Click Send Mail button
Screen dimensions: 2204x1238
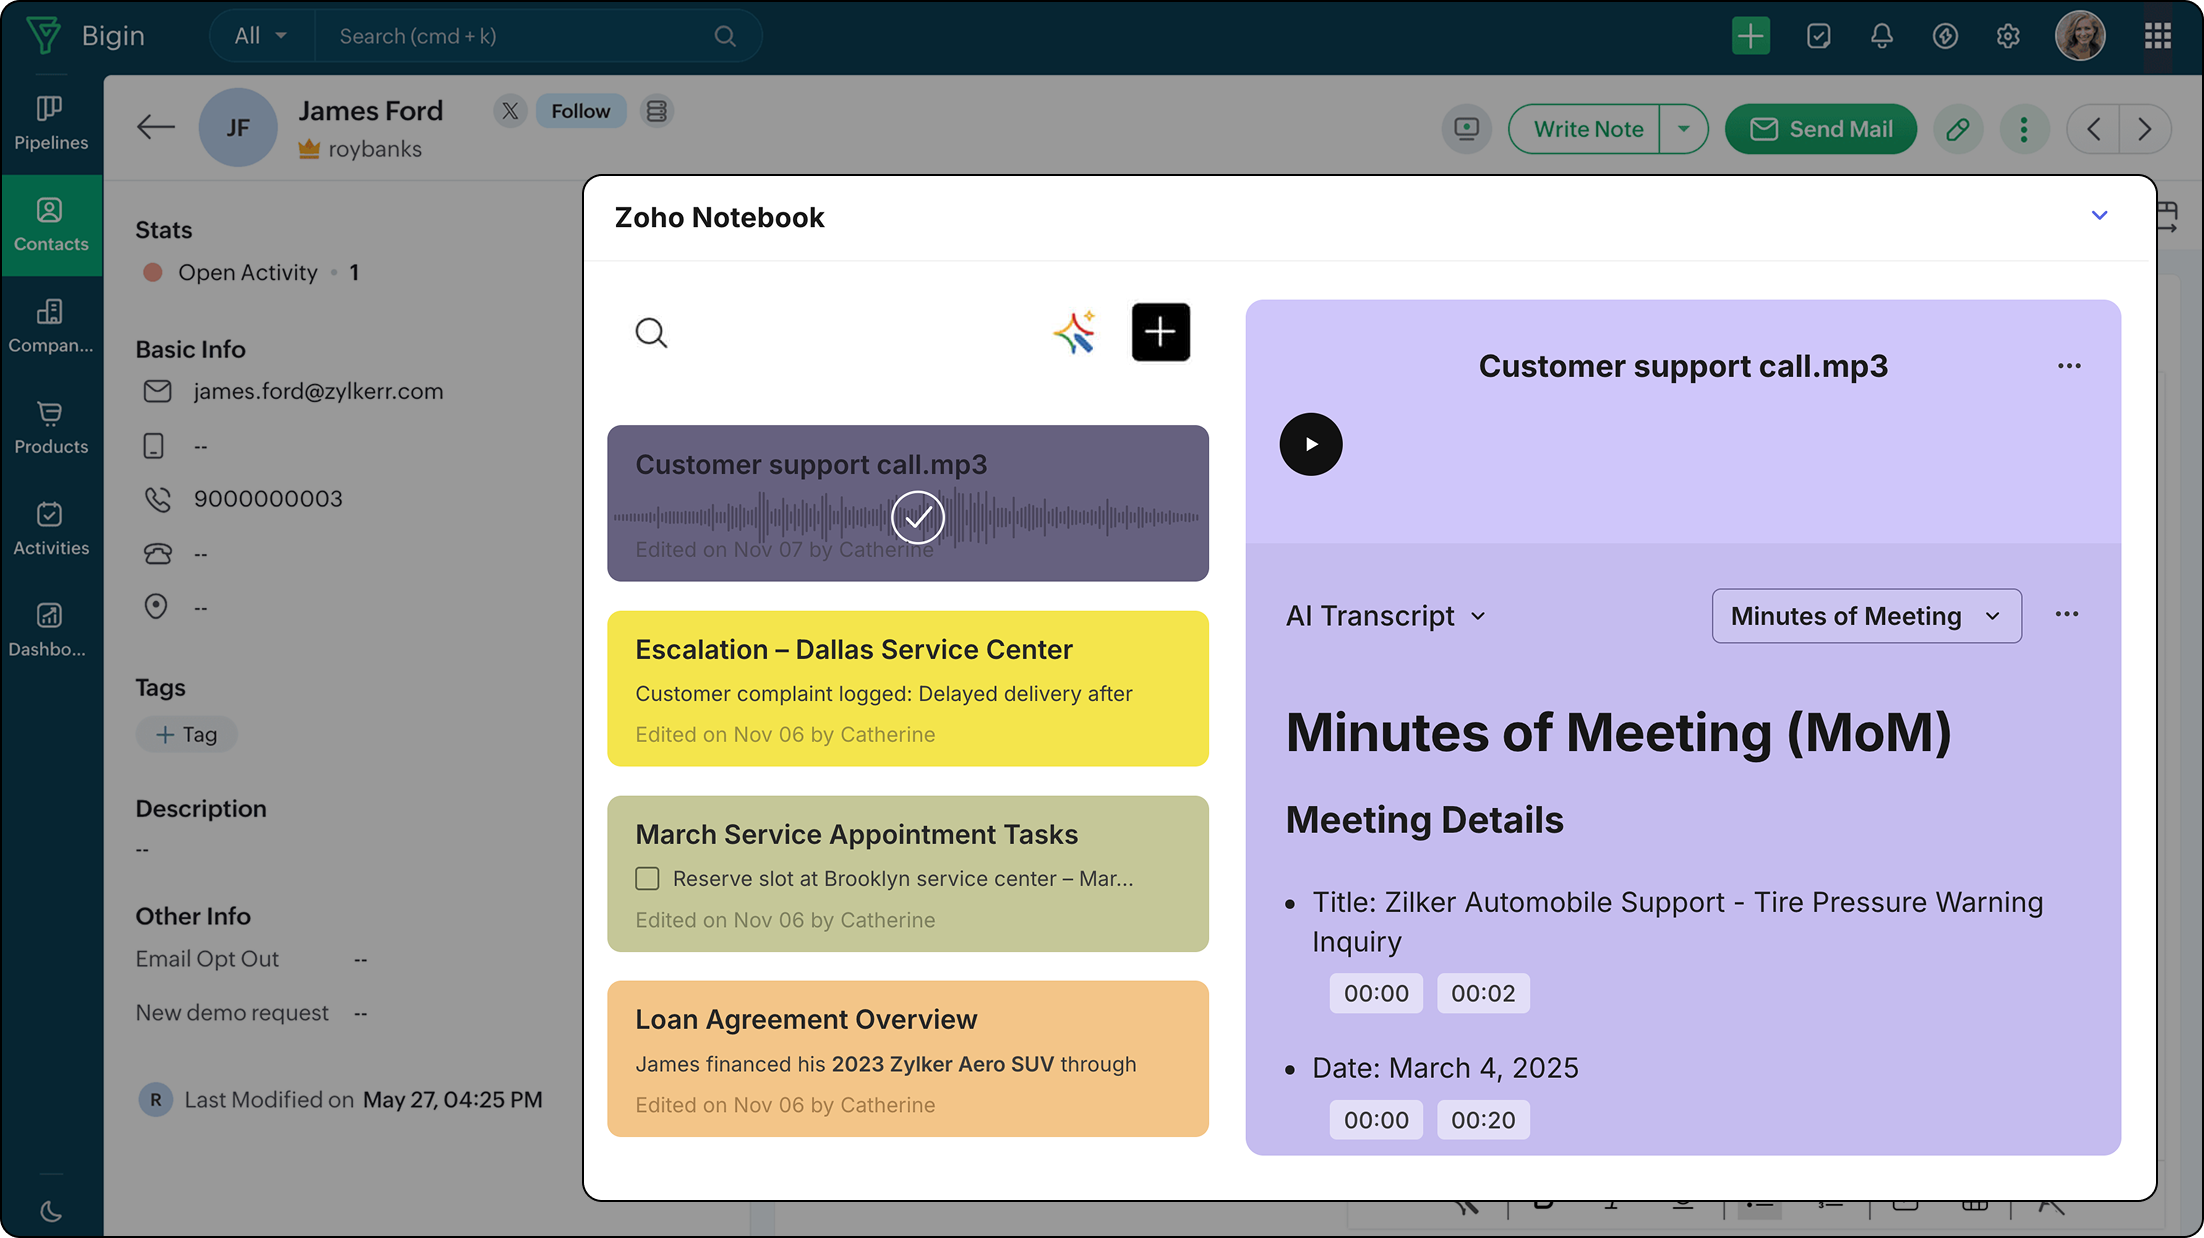pos(1821,129)
